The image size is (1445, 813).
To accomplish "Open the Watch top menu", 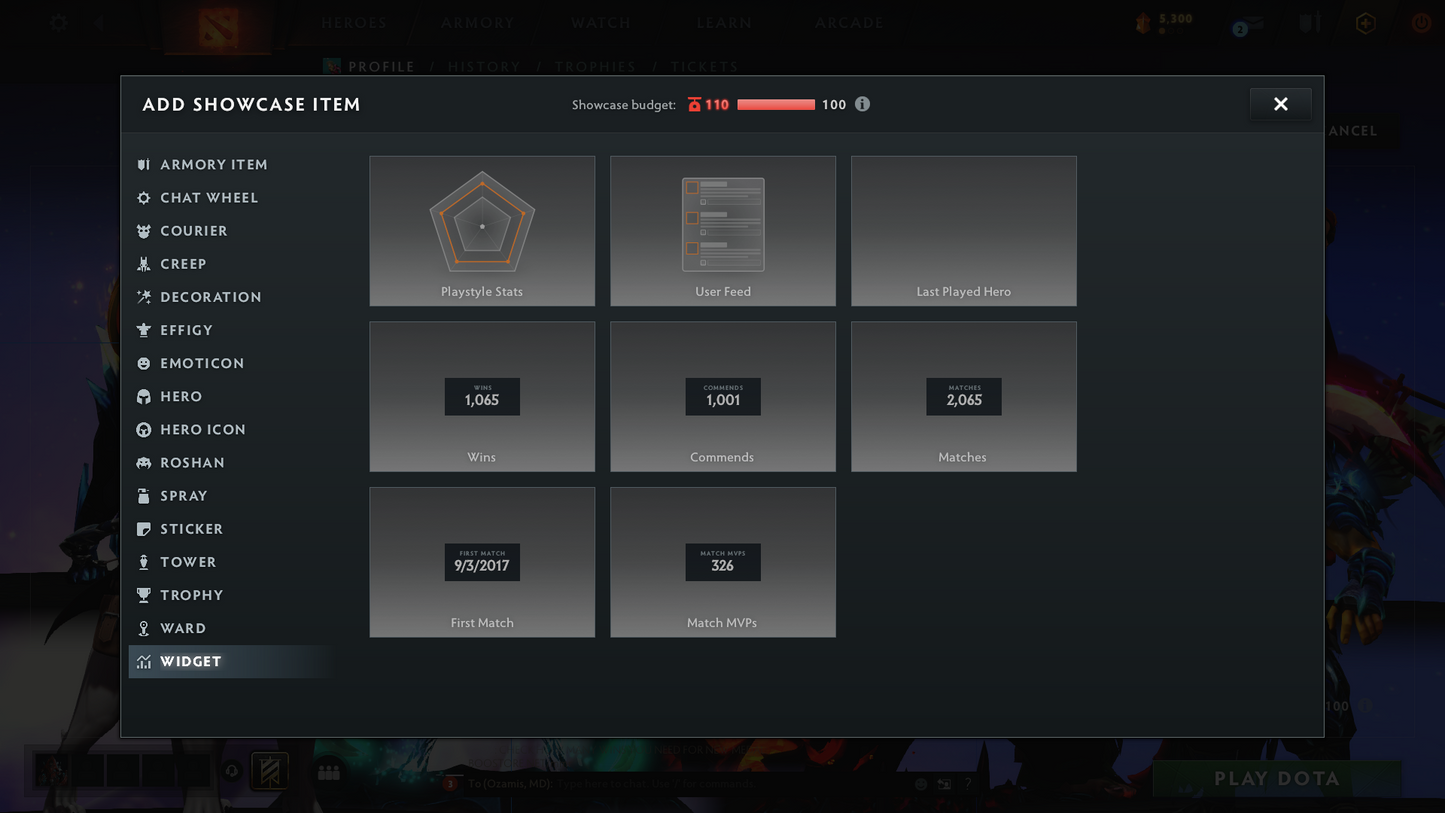I will [x=601, y=23].
